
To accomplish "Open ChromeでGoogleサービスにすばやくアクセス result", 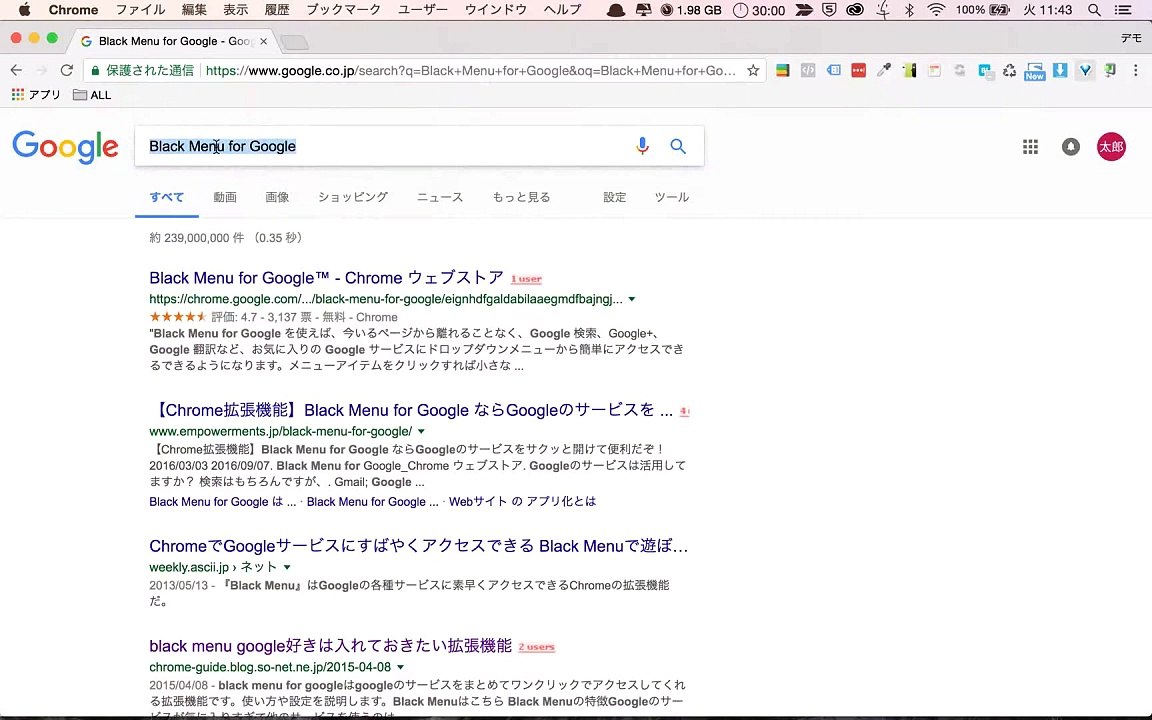I will tap(419, 546).
